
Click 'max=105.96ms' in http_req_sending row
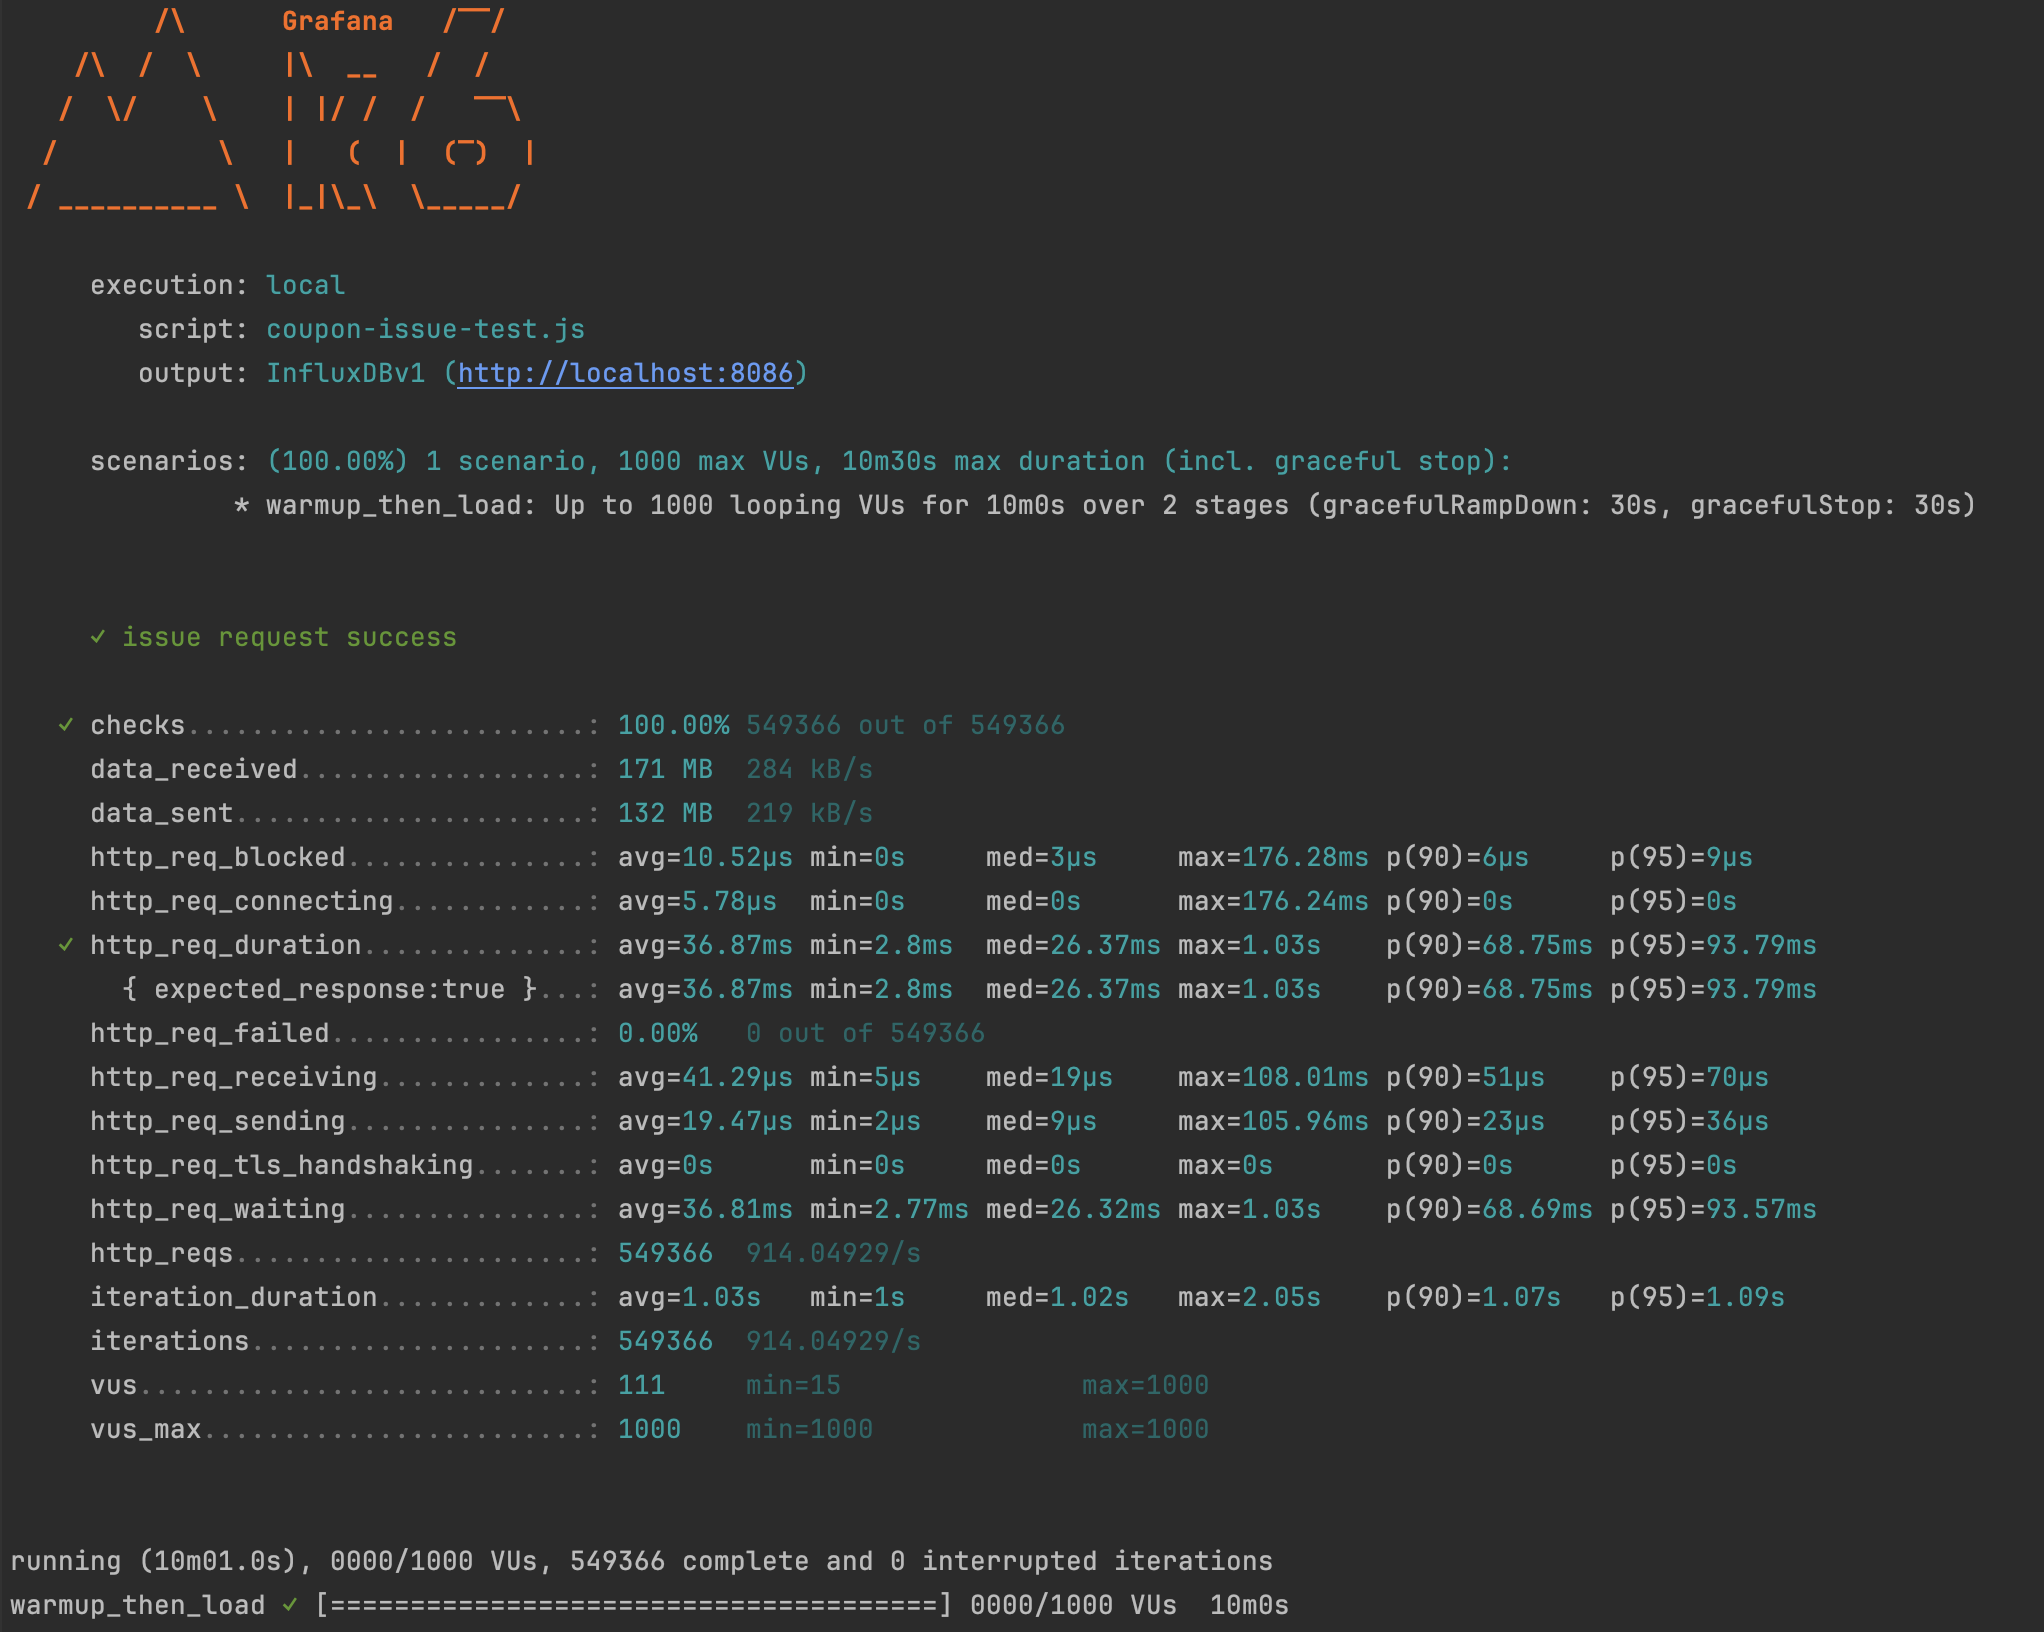coord(1273,1121)
